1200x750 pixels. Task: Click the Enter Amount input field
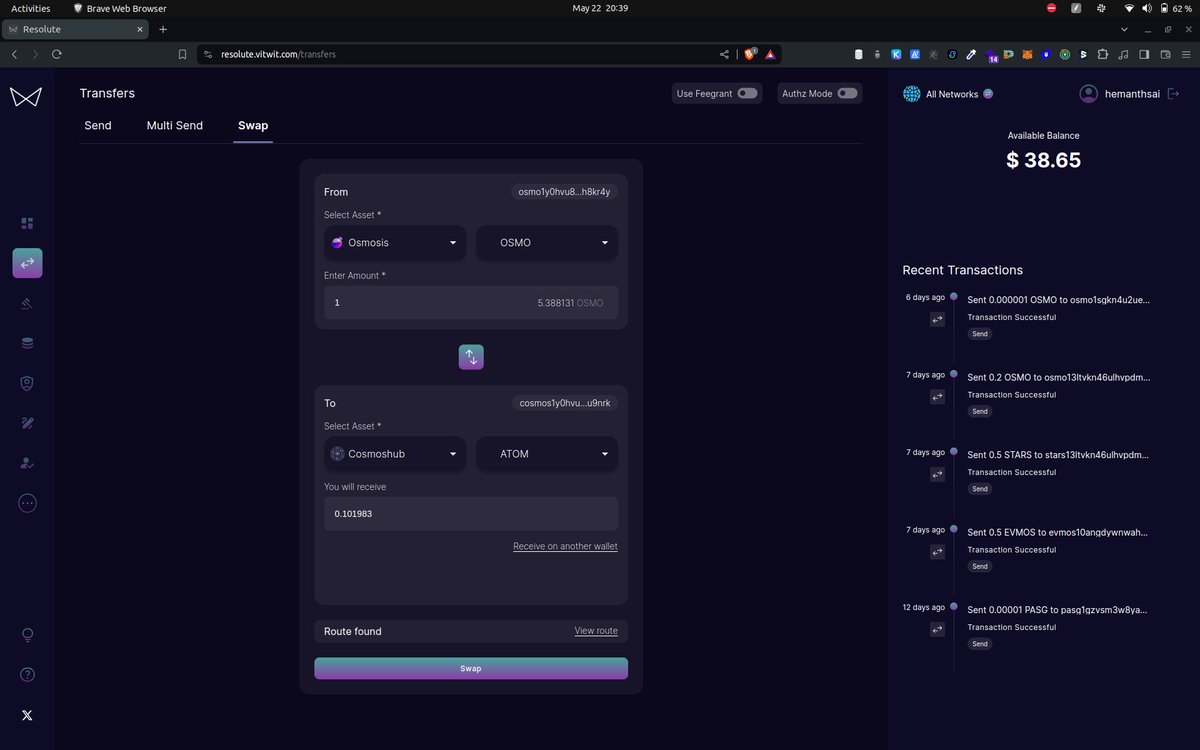pos(471,302)
